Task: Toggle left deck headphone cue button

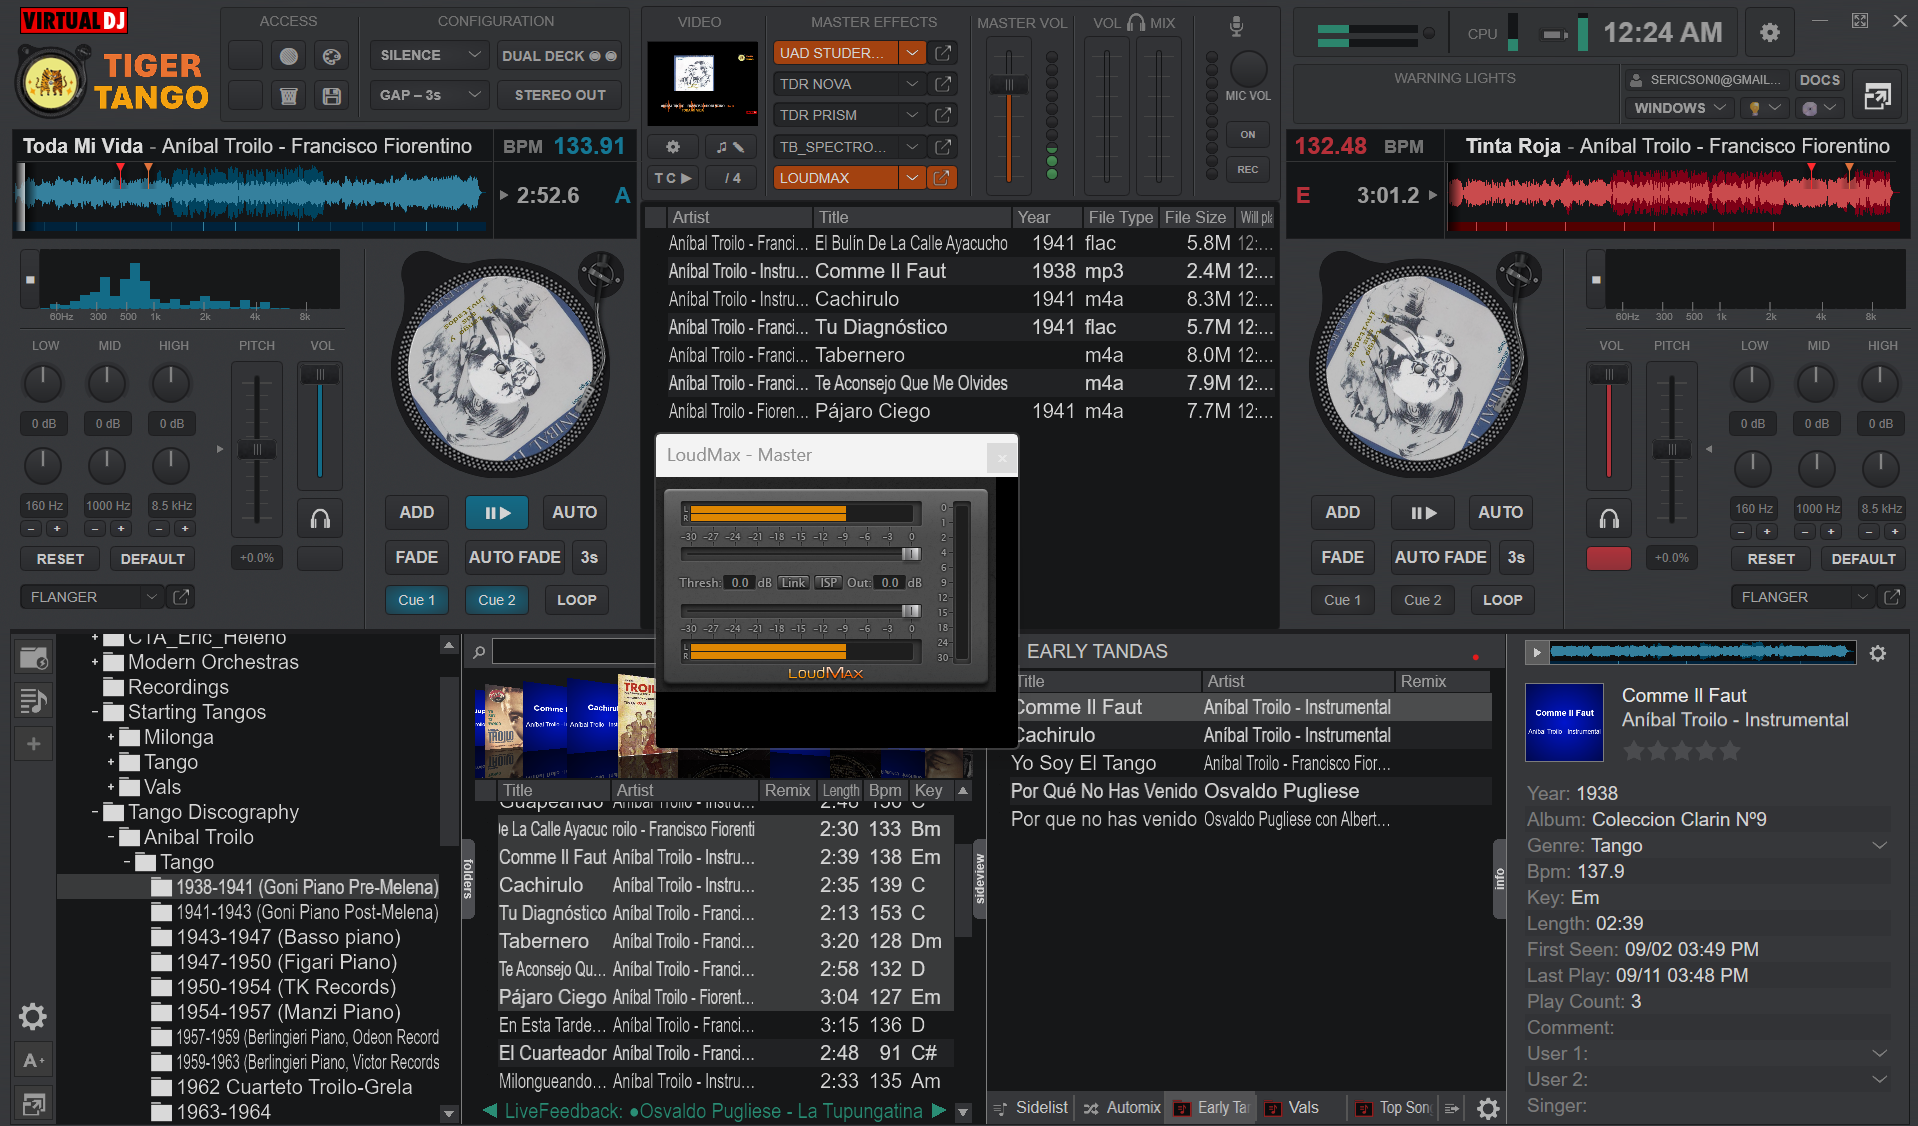Action: [x=320, y=518]
